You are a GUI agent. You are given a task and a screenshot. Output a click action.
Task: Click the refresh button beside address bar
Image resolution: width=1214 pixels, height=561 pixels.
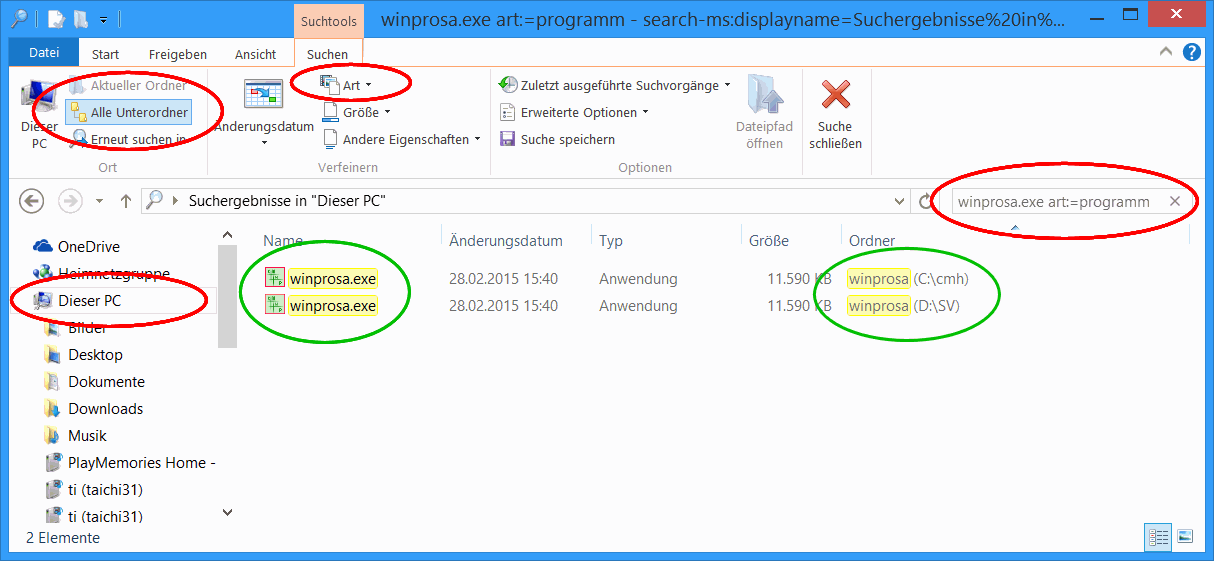point(925,202)
